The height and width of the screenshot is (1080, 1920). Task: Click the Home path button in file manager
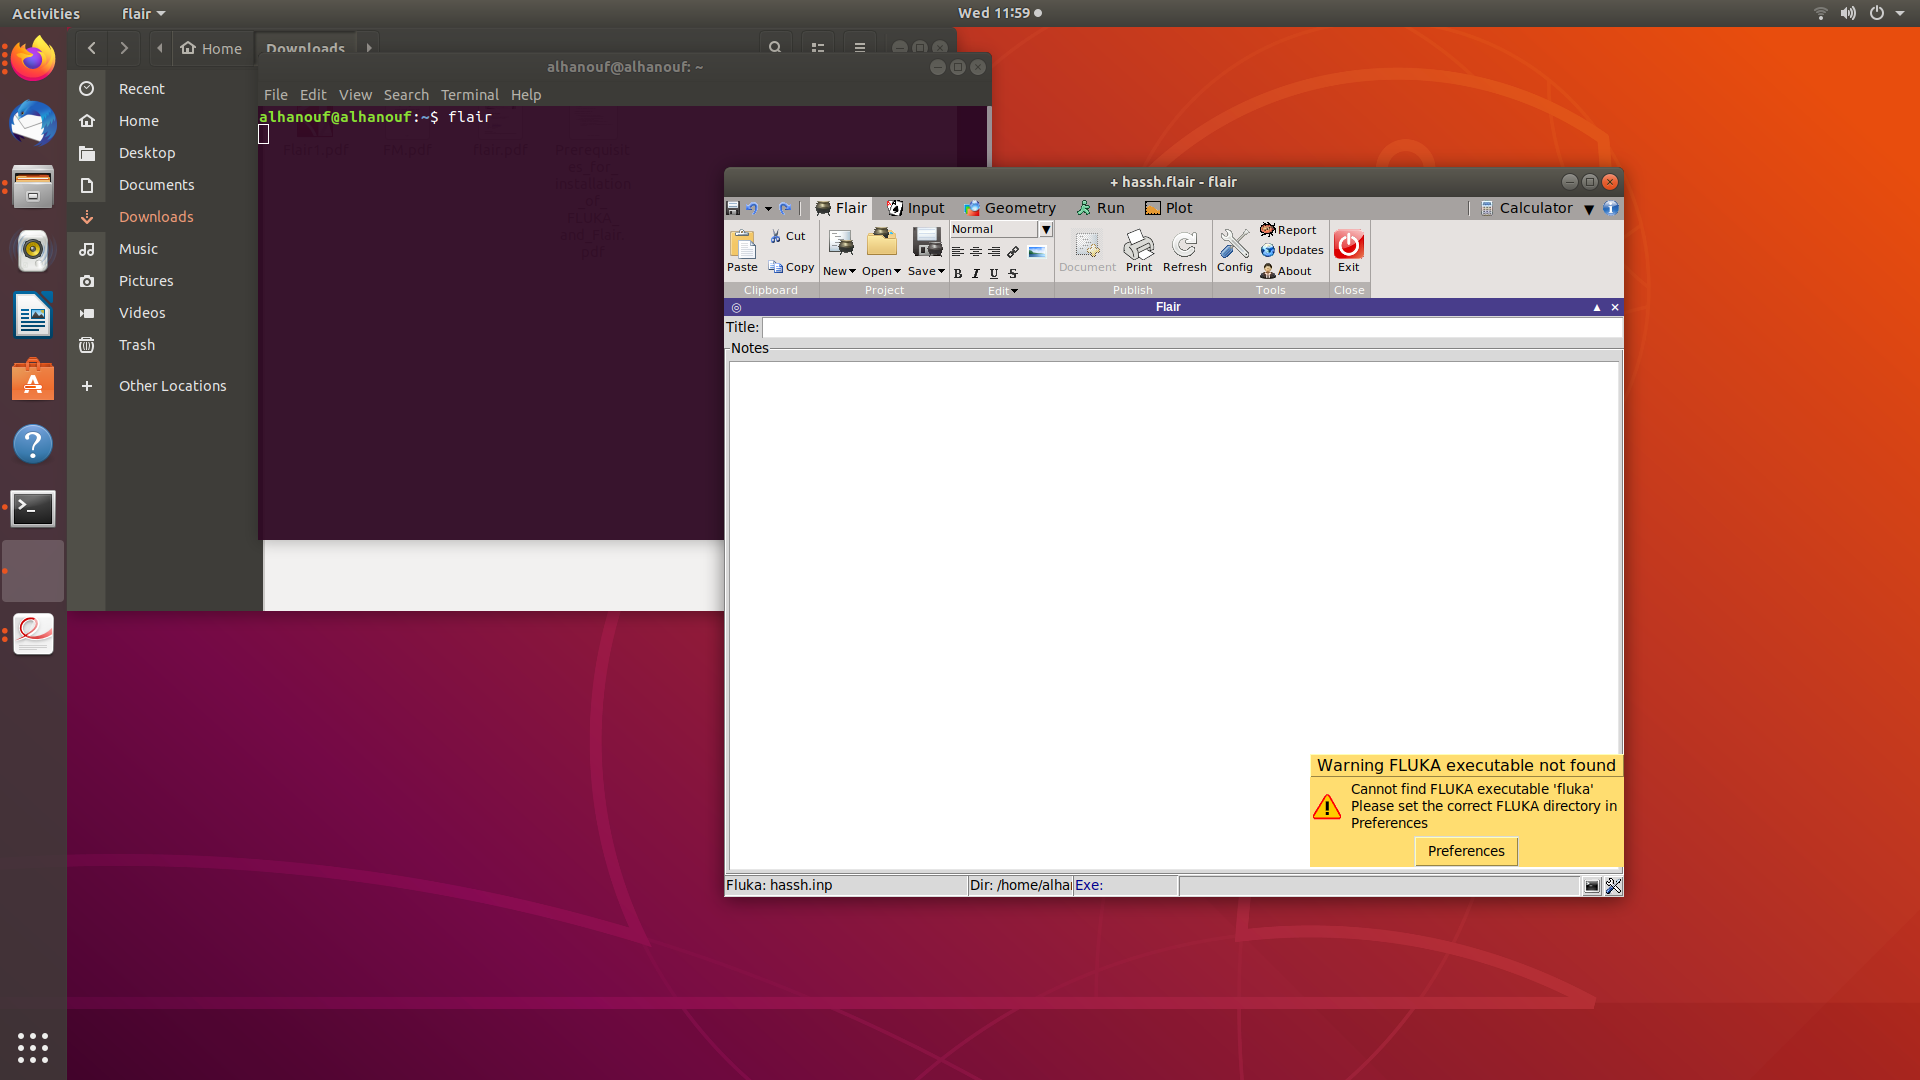[x=211, y=48]
